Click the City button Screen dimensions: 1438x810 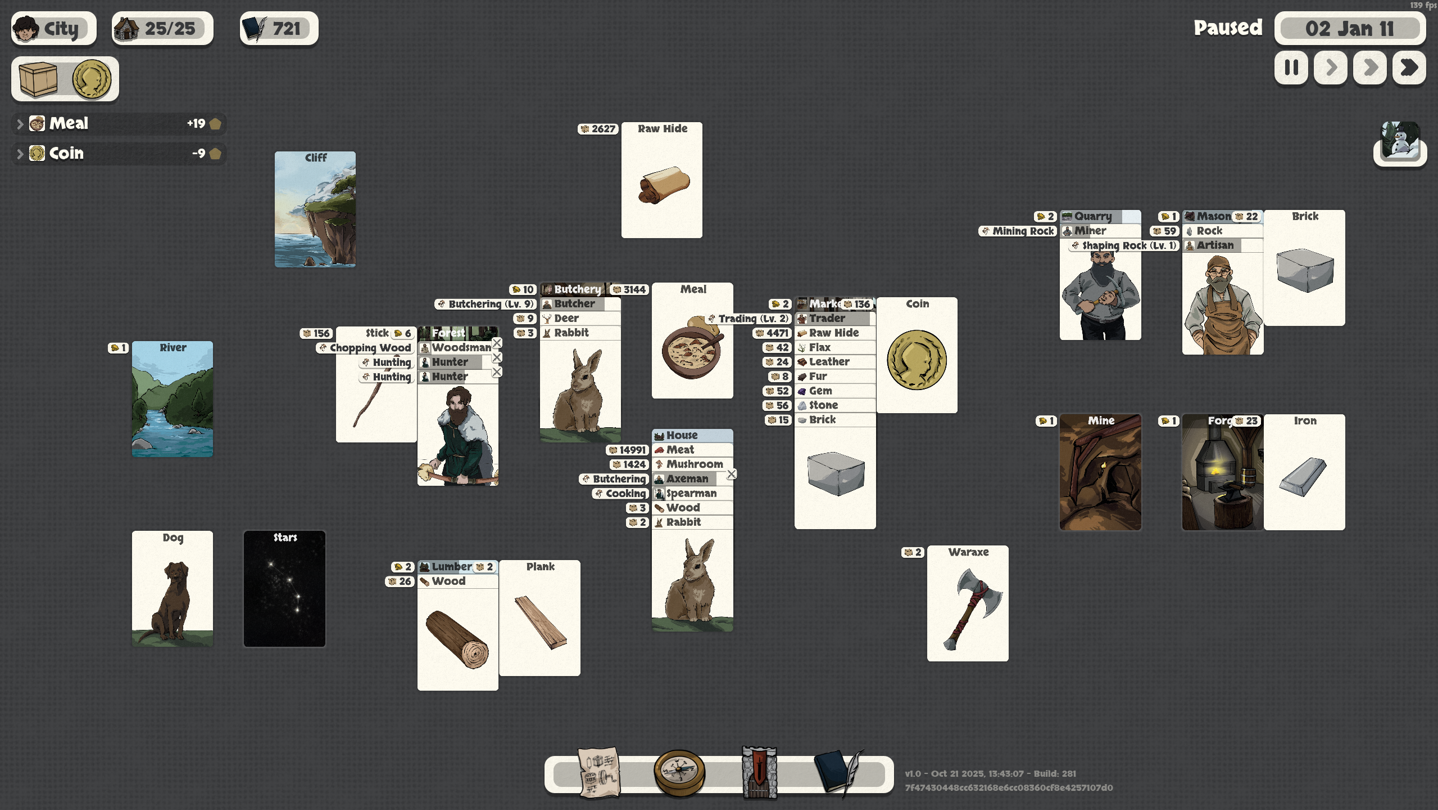click(54, 29)
